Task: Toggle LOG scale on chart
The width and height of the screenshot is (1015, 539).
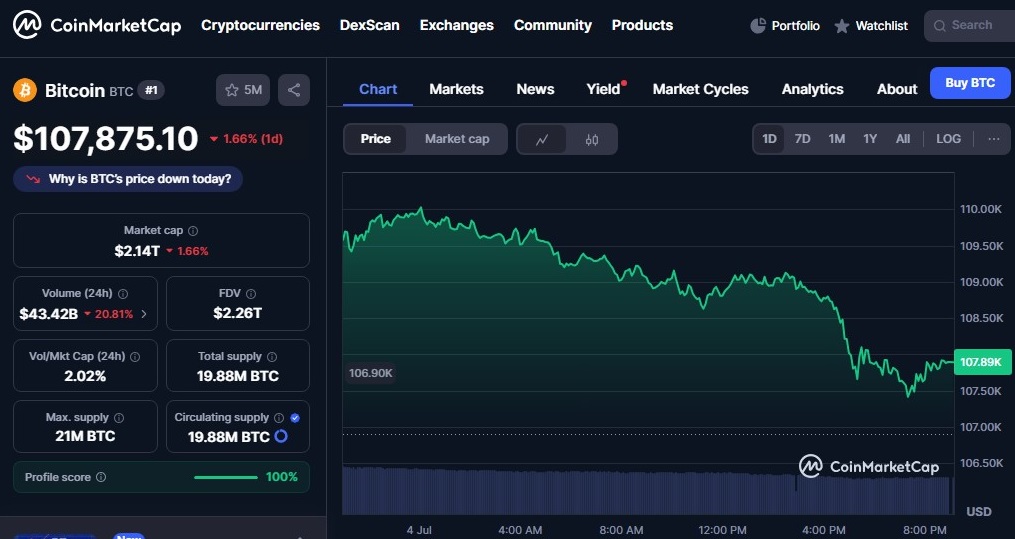Action: coord(948,139)
